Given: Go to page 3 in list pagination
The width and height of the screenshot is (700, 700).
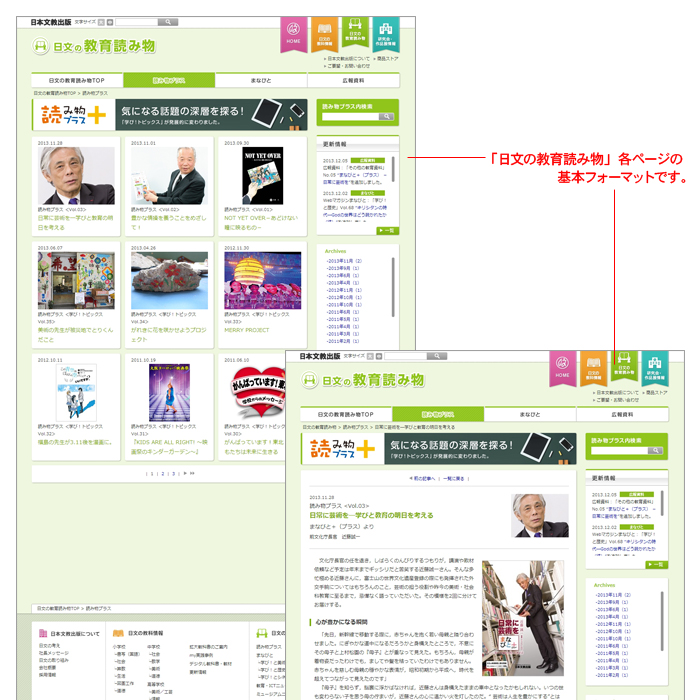Looking at the screenshot, I should tap(173, 474).
